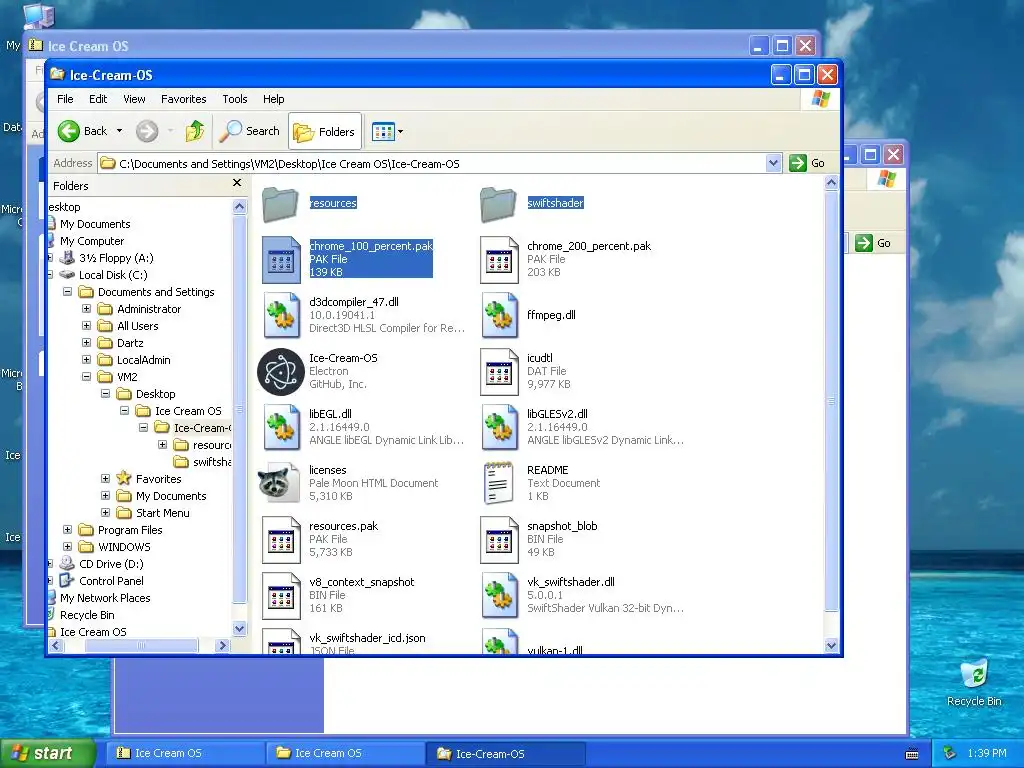
Task: Select Ice-Cream-OS Electron app icon
Action: 281,372
